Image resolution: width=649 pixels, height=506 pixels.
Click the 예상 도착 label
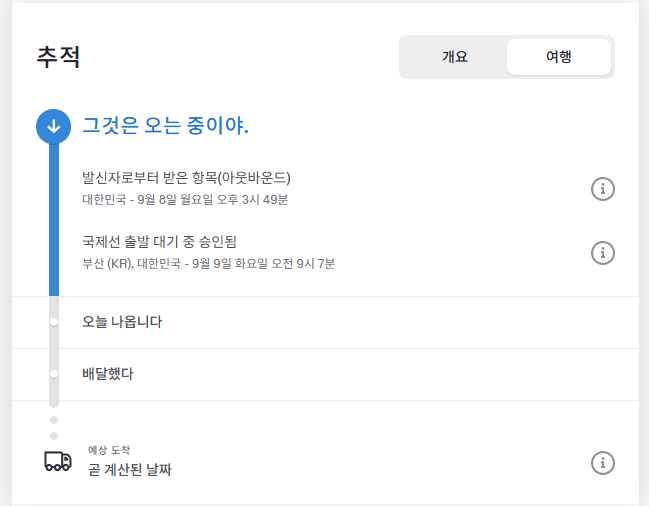tap(109, 450)
